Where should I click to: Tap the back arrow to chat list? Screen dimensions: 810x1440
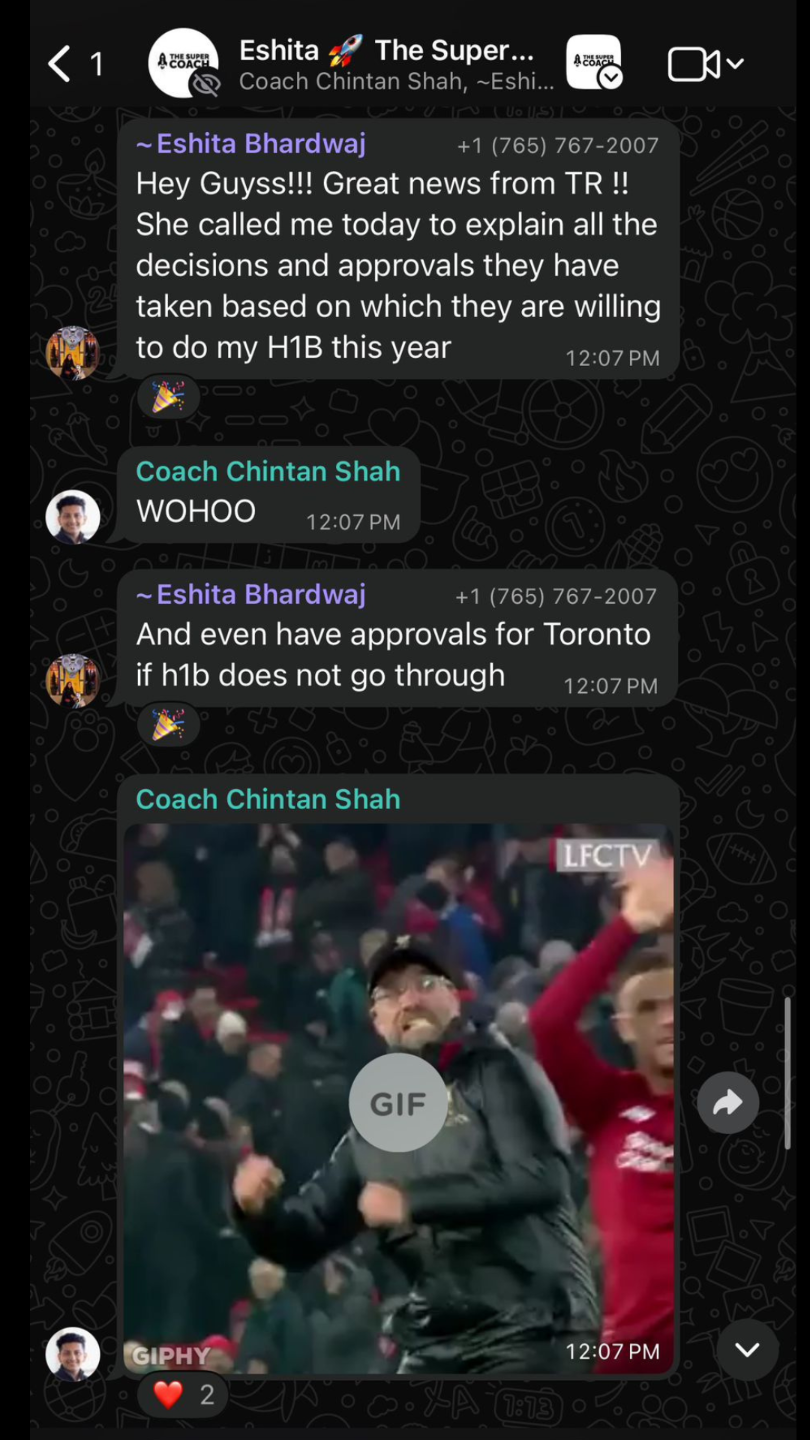tap(60, 64)
